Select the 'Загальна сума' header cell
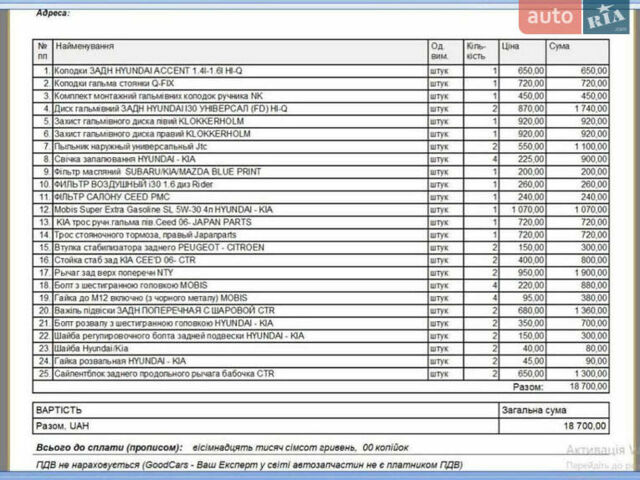The image size is (640, 480). (533, 410)
